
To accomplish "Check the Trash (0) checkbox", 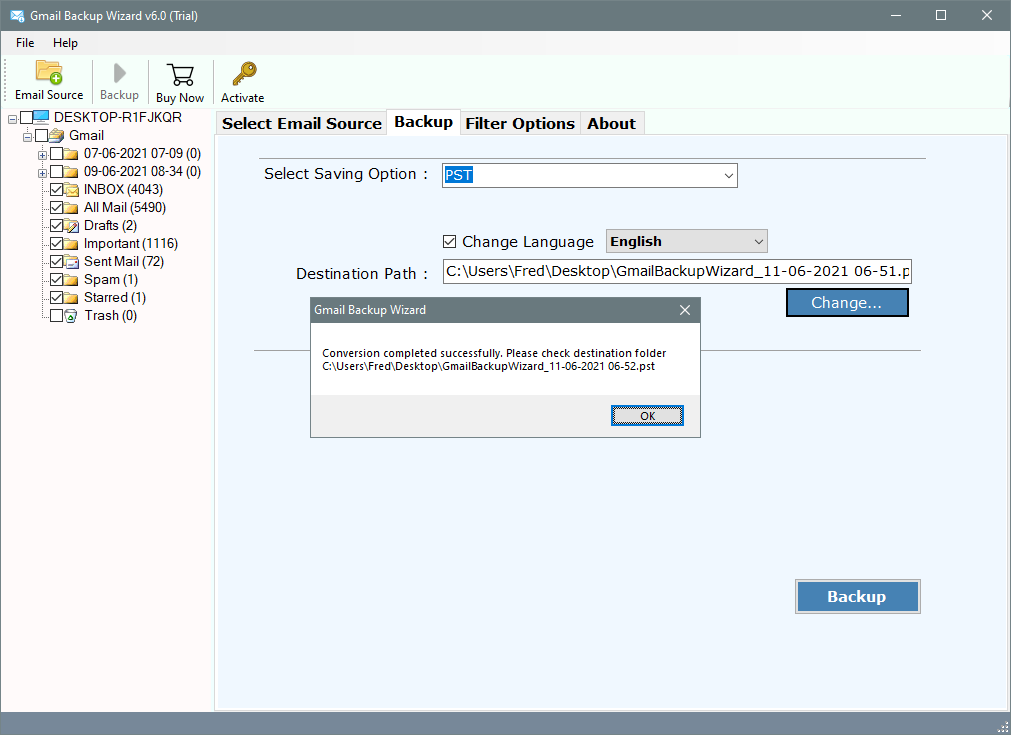I will (x=56, y=316).
